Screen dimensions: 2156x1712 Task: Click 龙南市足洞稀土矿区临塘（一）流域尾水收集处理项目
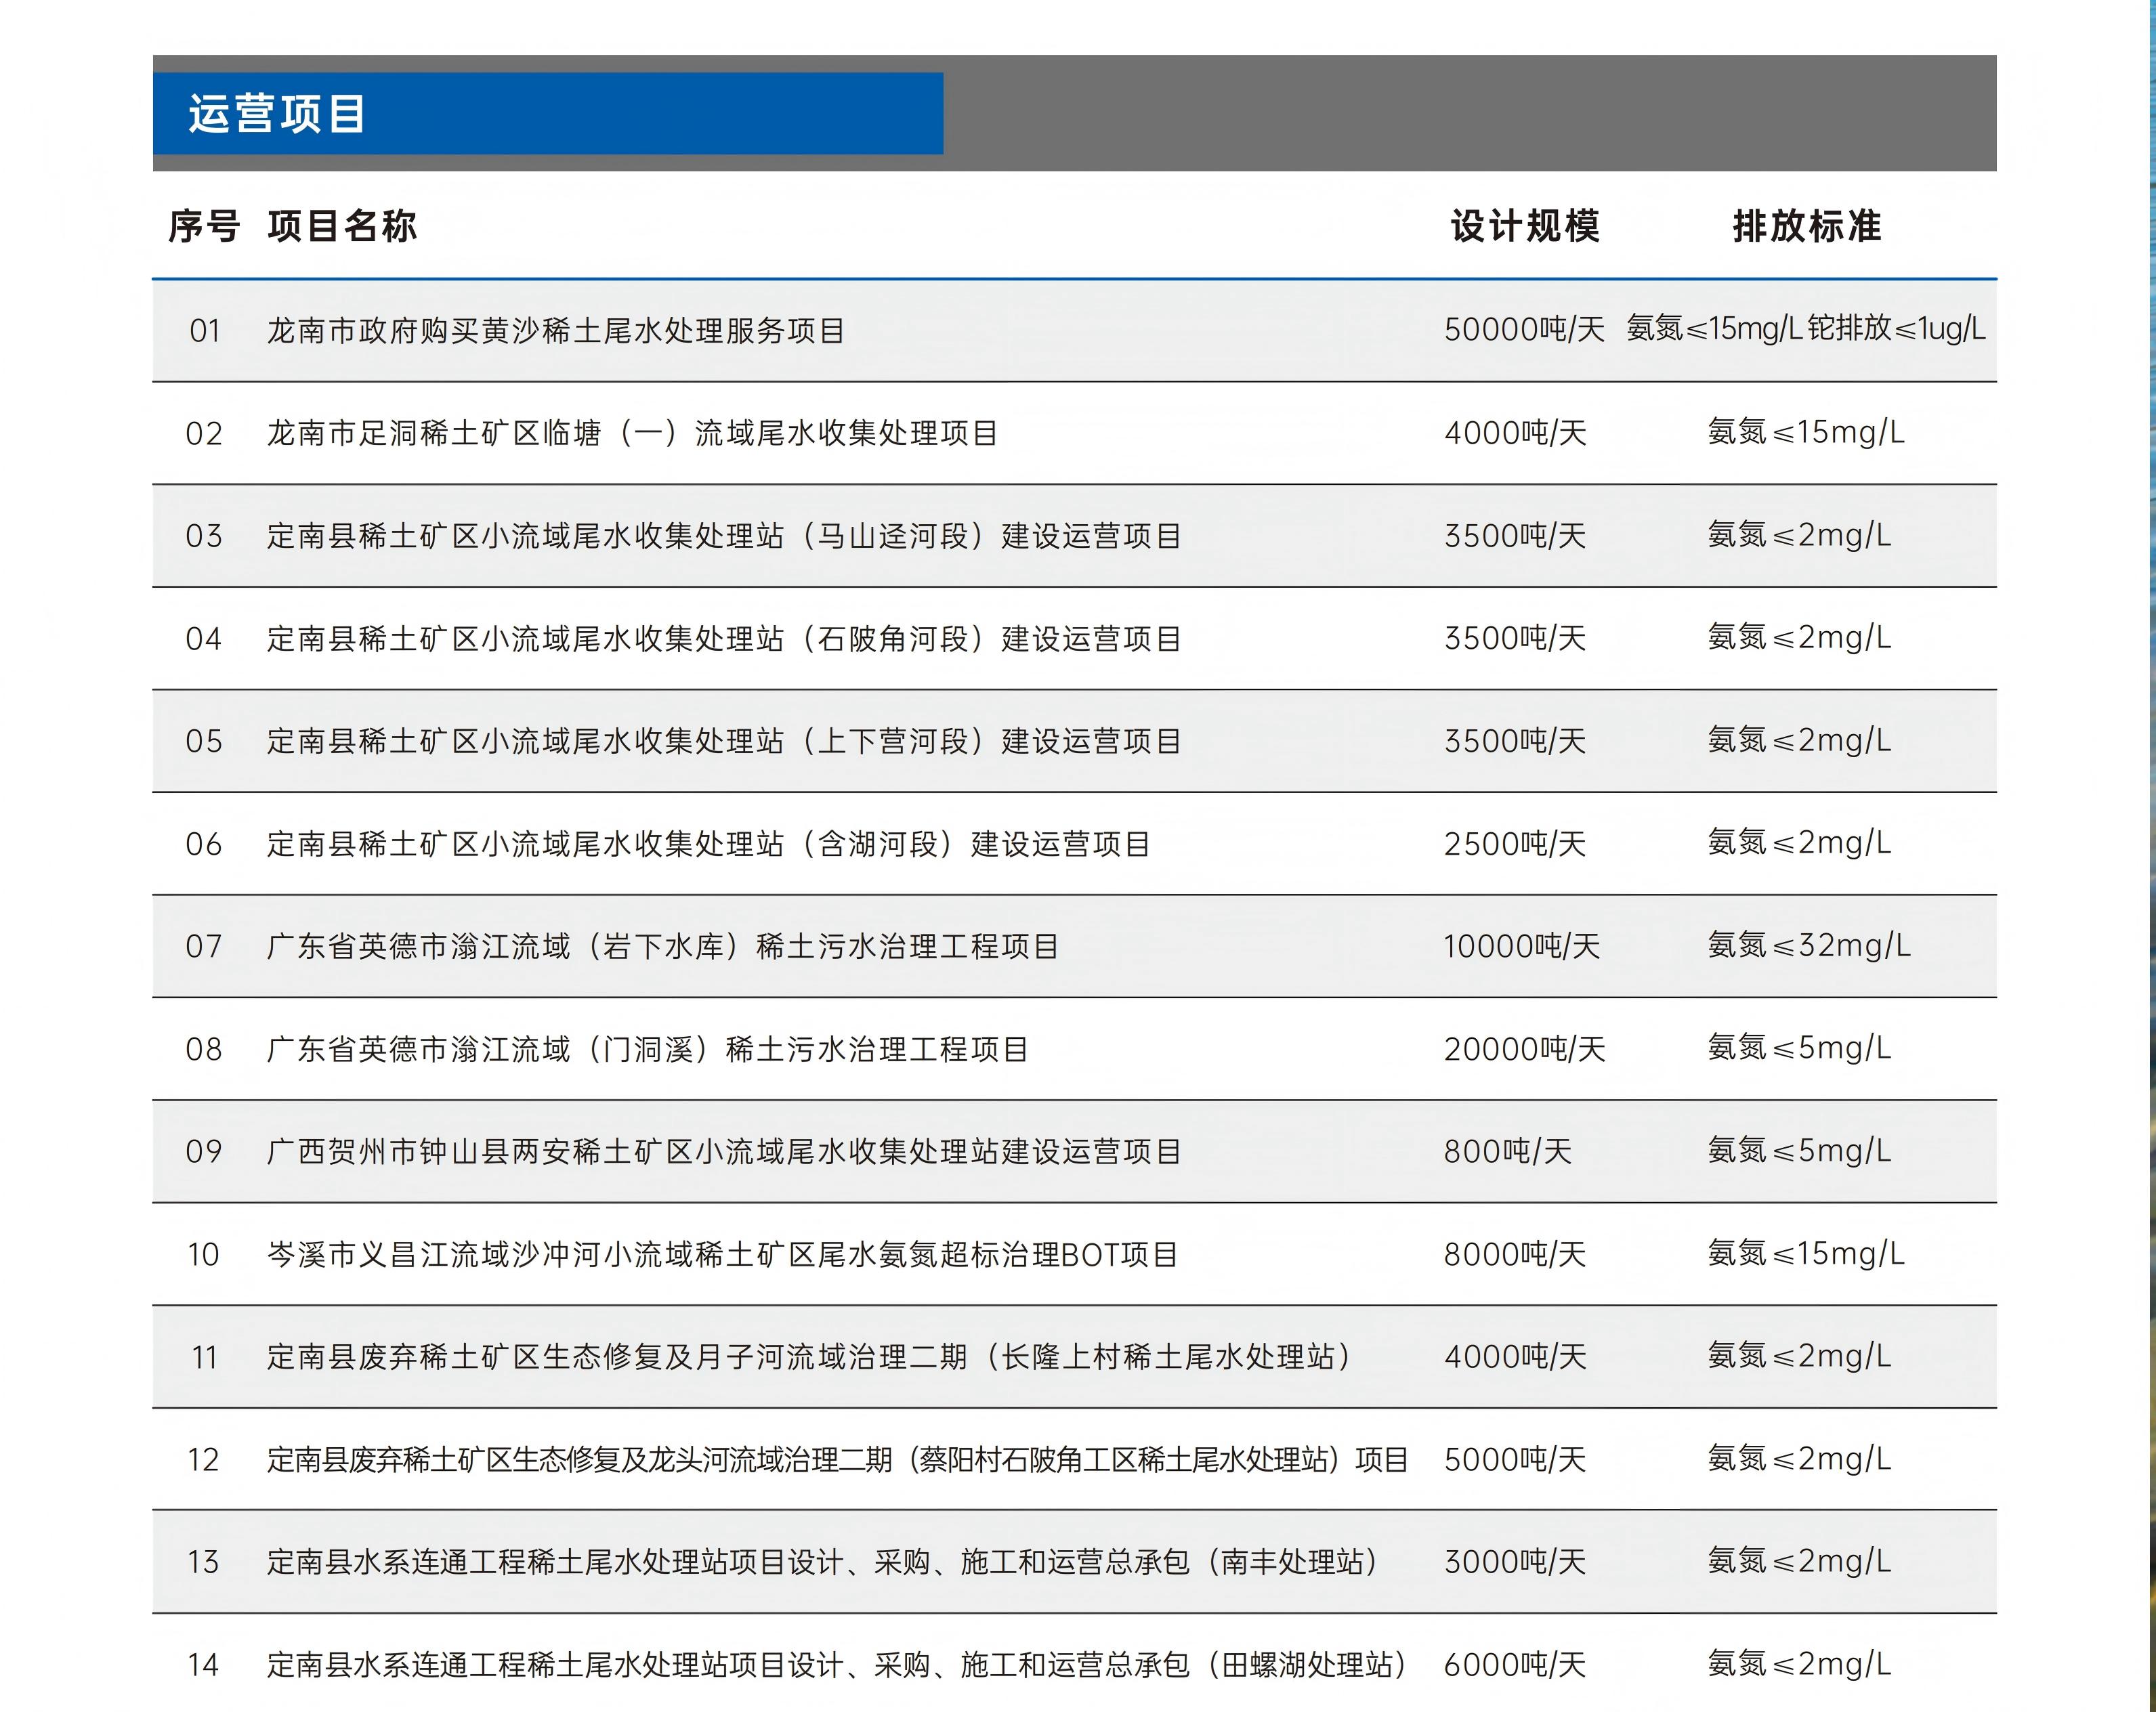click(632, 433)
